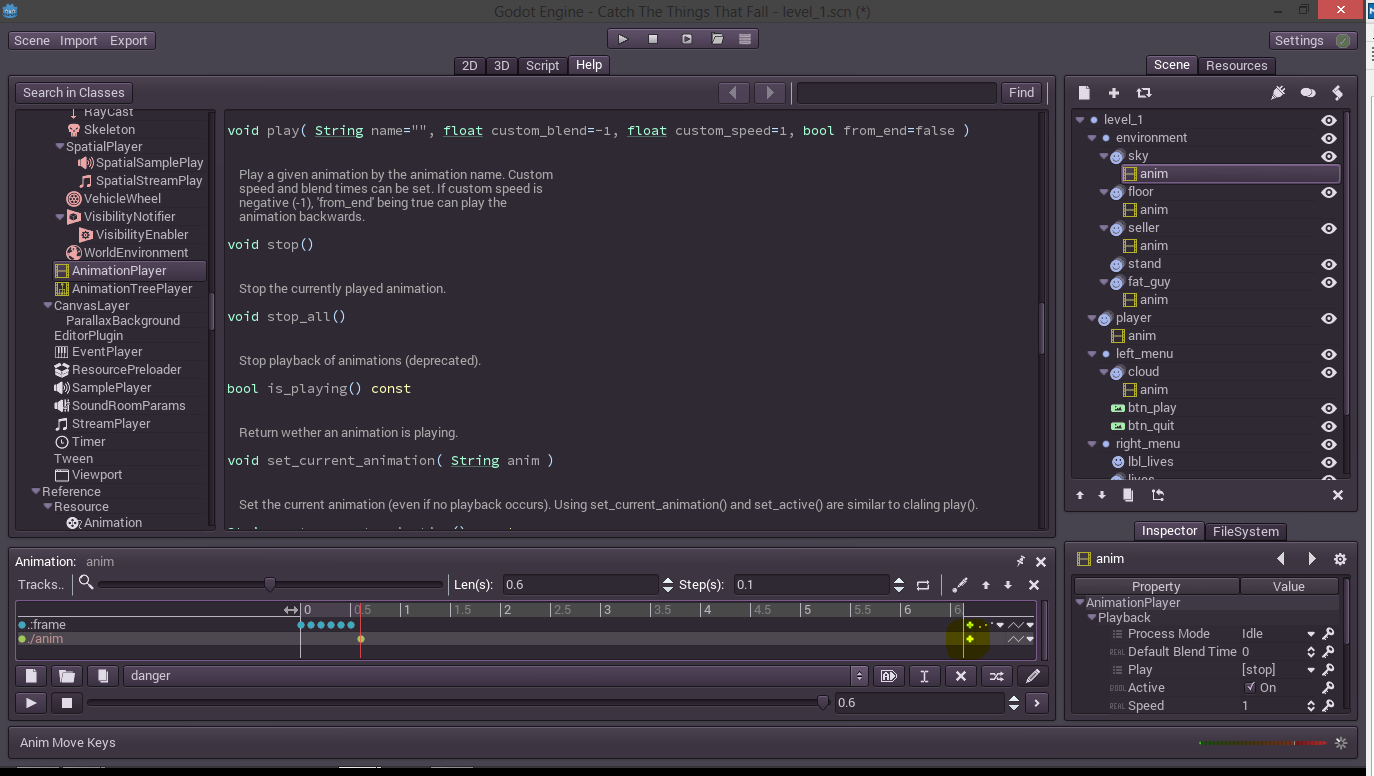Screen dimensions: 1374x776
Task: Hide the player node
Action: (1329, 318)
